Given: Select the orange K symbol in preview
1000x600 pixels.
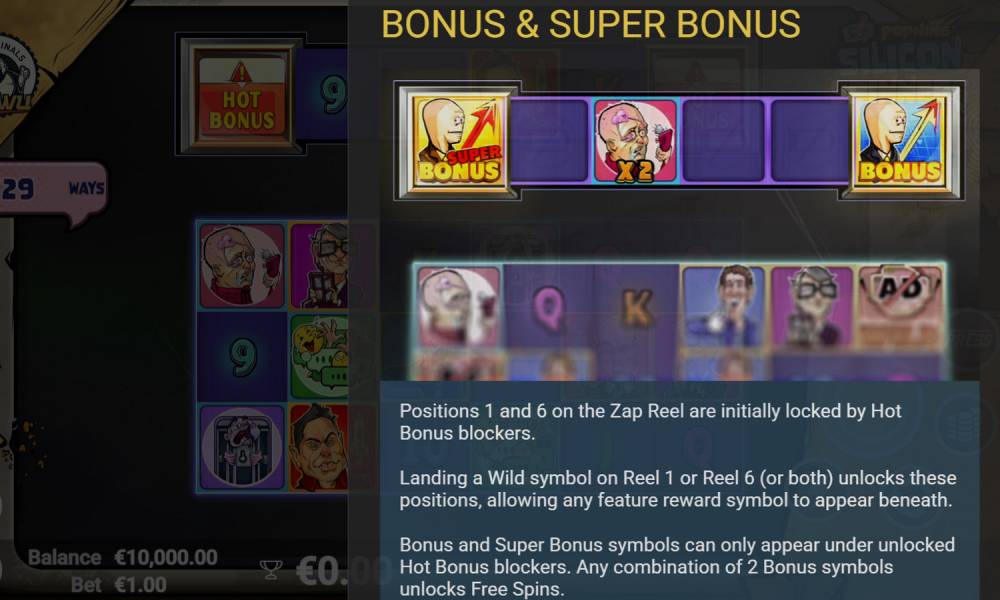Looking at the screenshot, I should click(x=636, y=307).
